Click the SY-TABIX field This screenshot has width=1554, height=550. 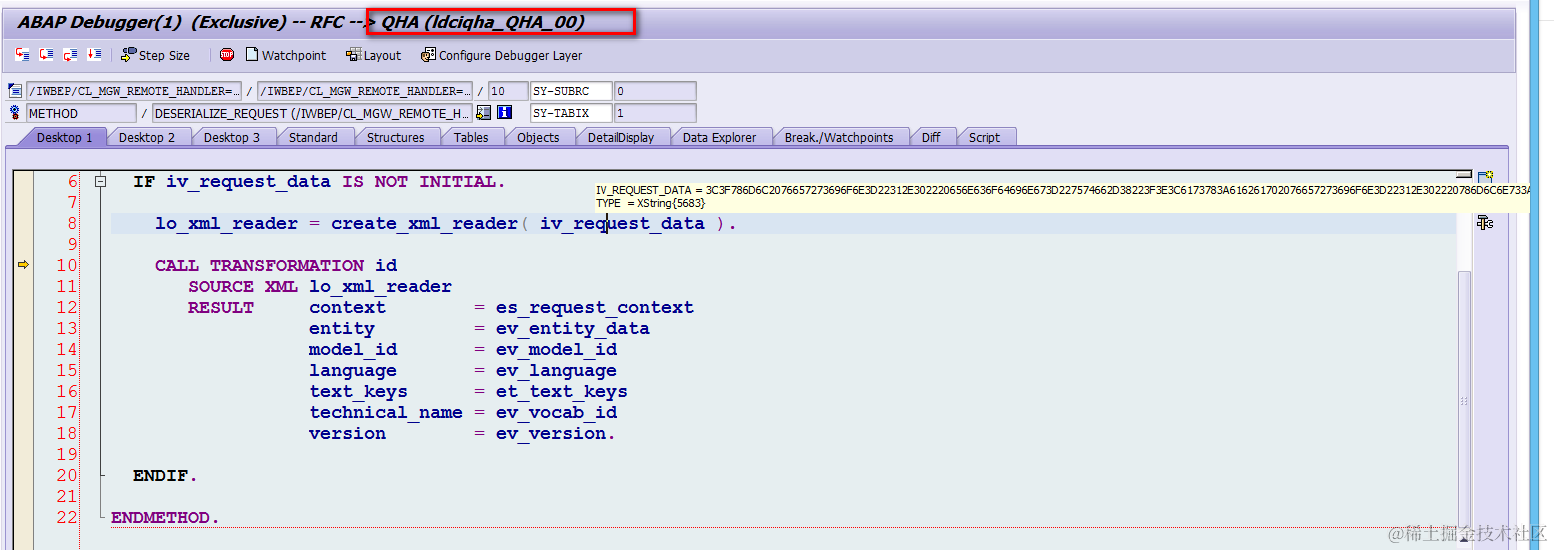pos(571,113)
